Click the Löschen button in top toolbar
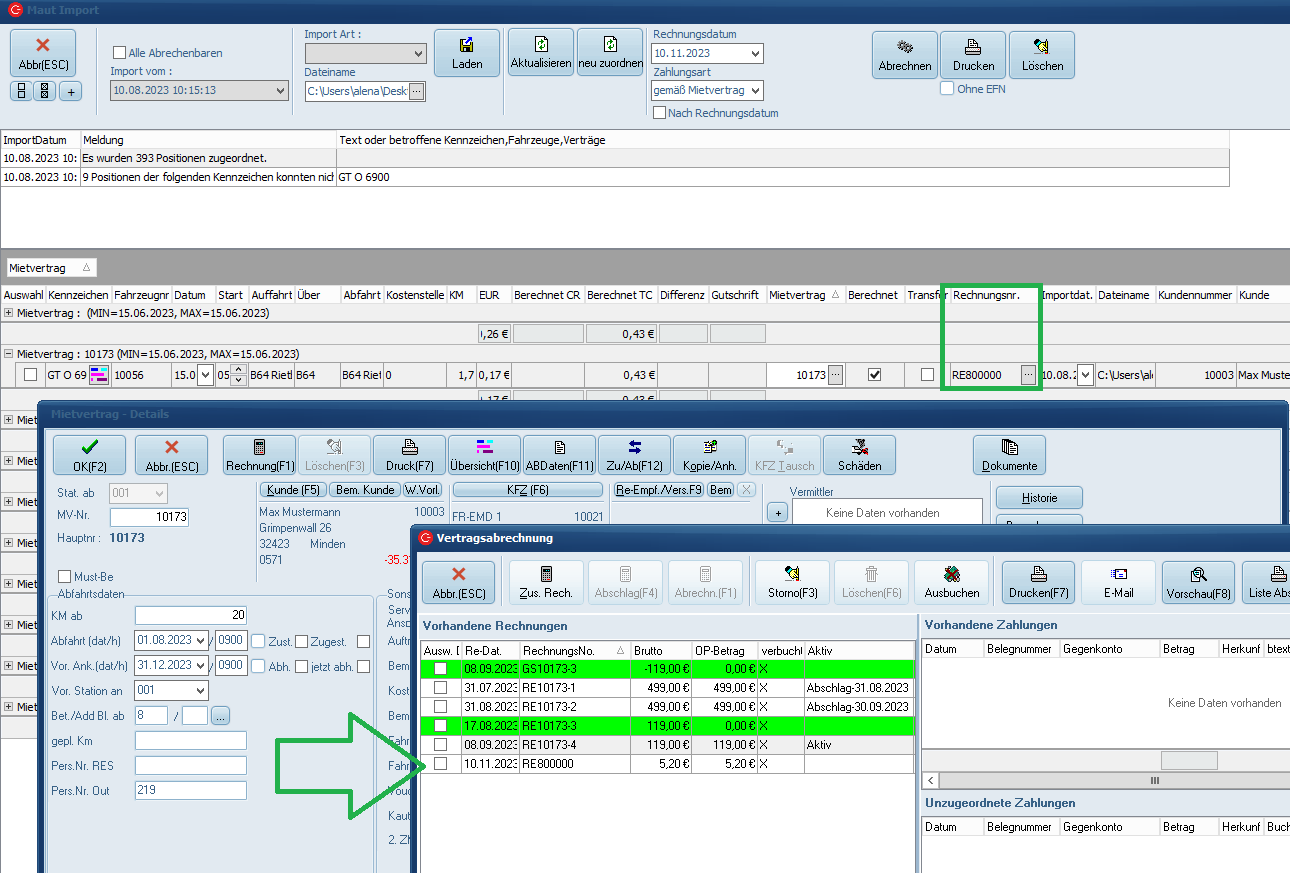 tap(1041, 54)
